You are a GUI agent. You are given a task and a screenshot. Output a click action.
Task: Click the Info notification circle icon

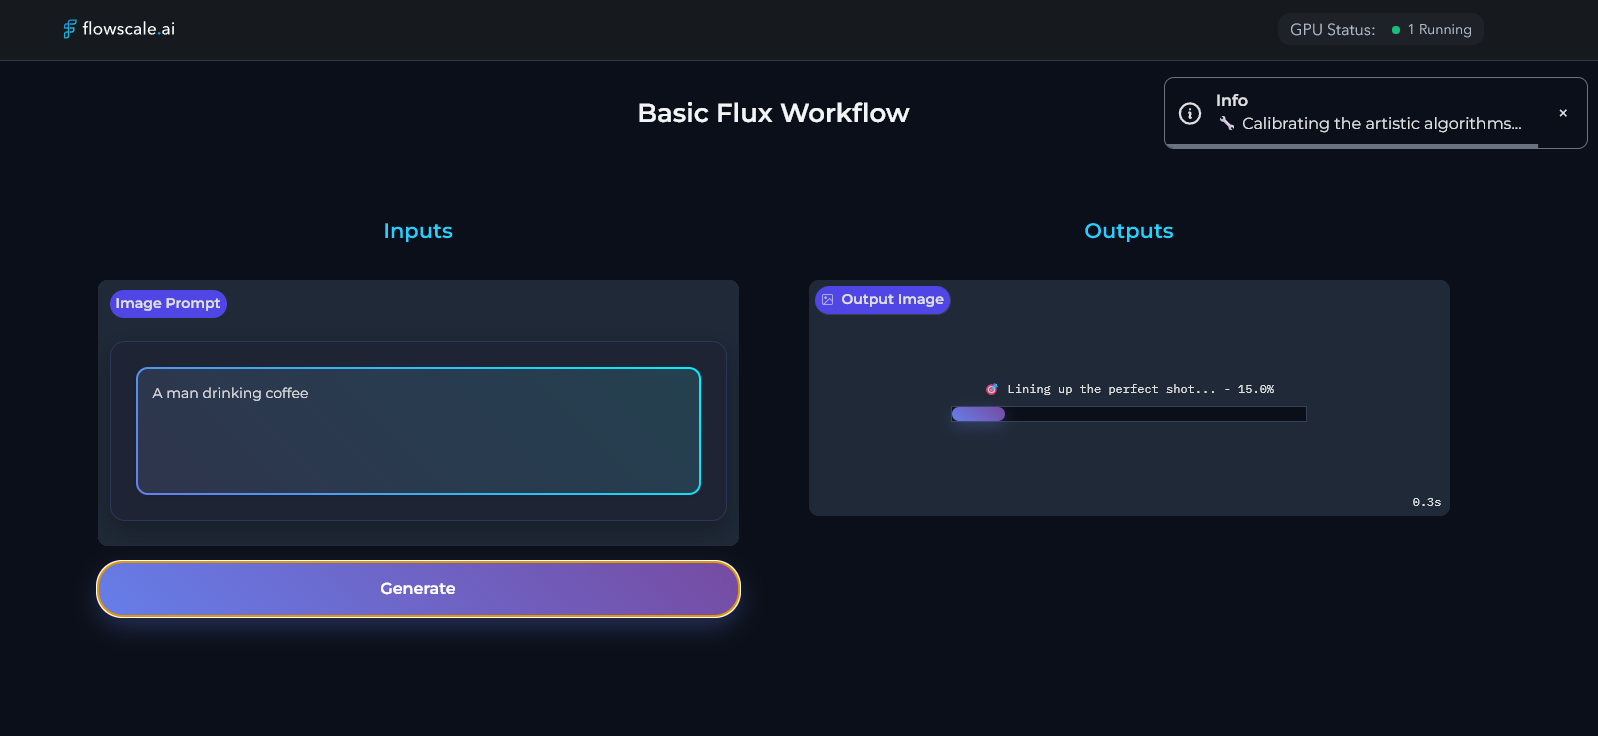[1190, 113]
